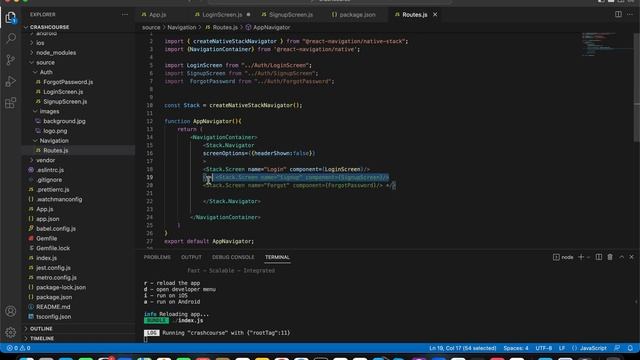Expand the vendor folder
The image size is (640, 360).
pos(45,160)
